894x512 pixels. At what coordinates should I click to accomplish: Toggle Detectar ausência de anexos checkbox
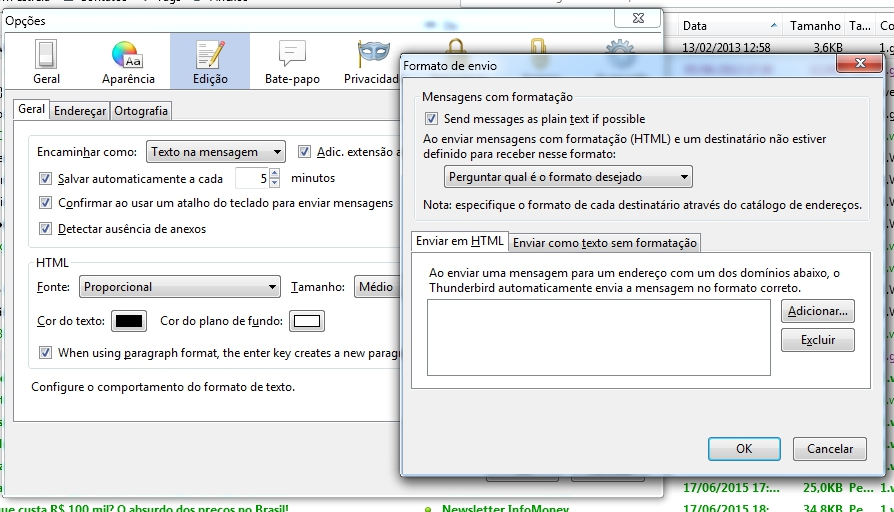46,229
